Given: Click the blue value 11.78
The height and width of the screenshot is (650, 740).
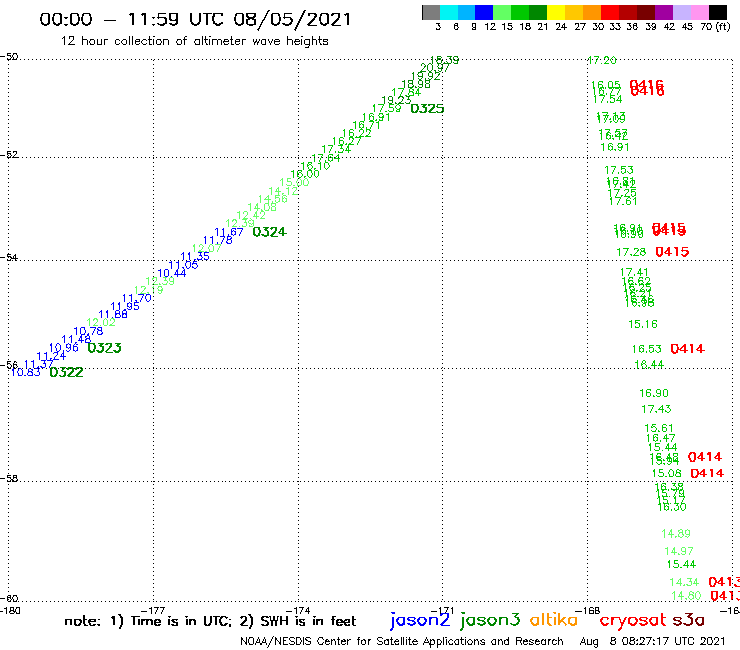Looking at the screenshot, I should click(218, 240).
